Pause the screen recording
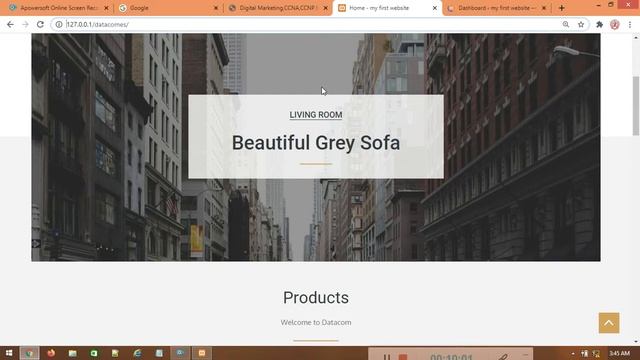This screenshot has height=360, width=640. pyautogui.click(x=387, y=357)
